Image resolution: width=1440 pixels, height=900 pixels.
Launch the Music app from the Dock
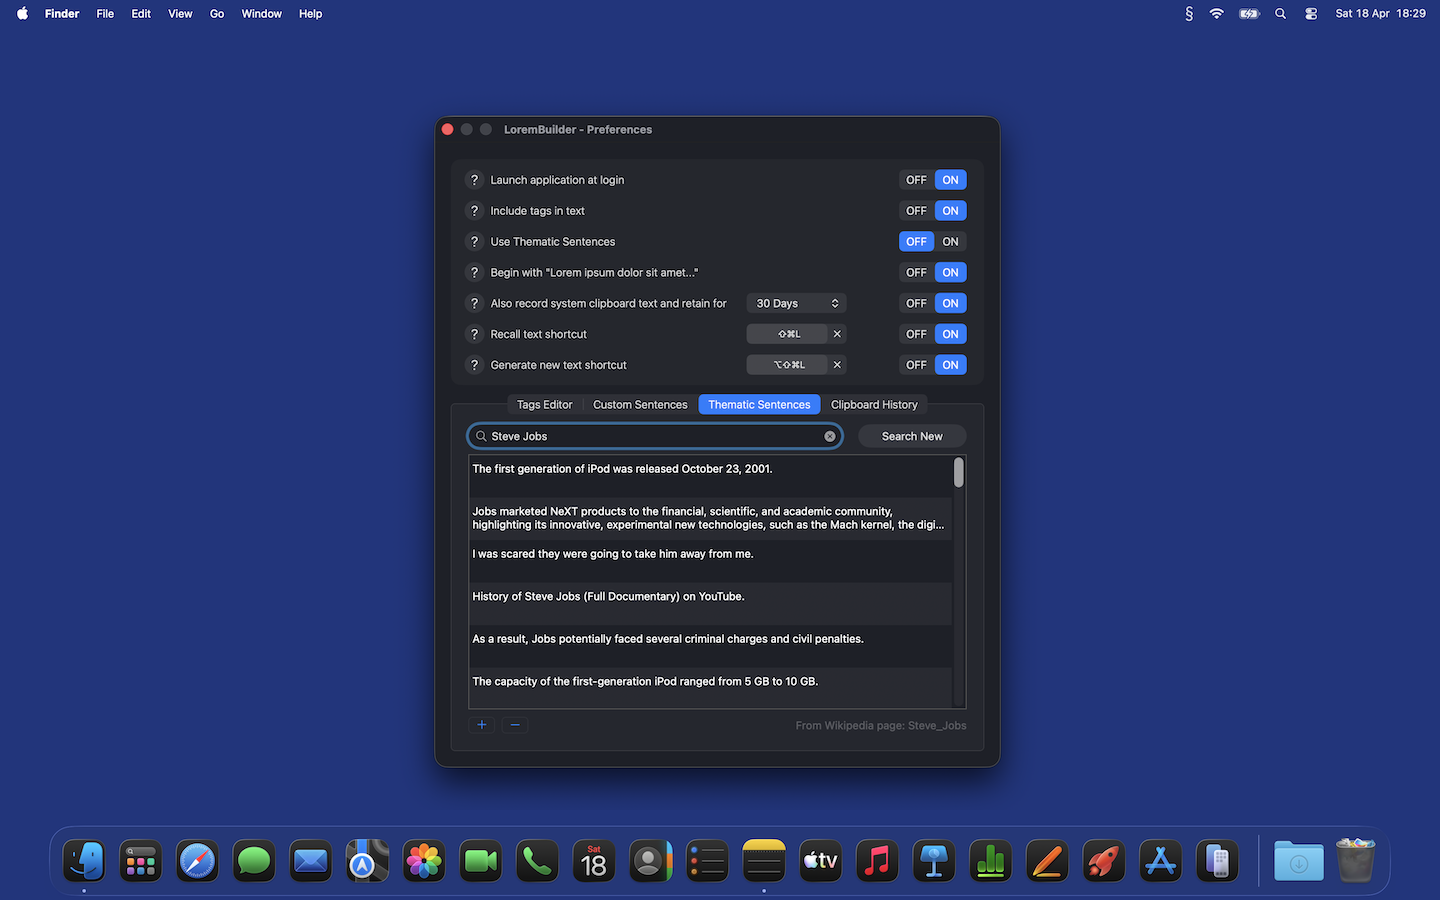click(877, 860)
